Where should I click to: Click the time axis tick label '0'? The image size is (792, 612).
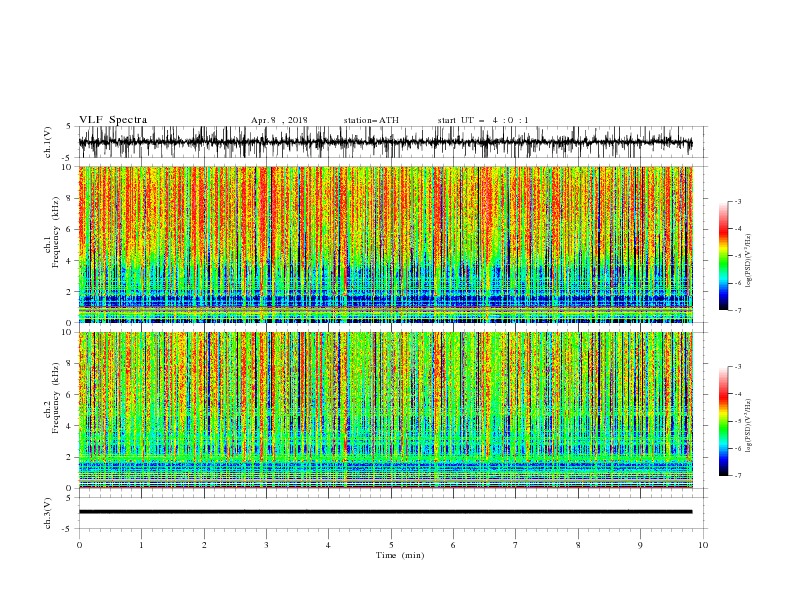(x=79, y=545)
